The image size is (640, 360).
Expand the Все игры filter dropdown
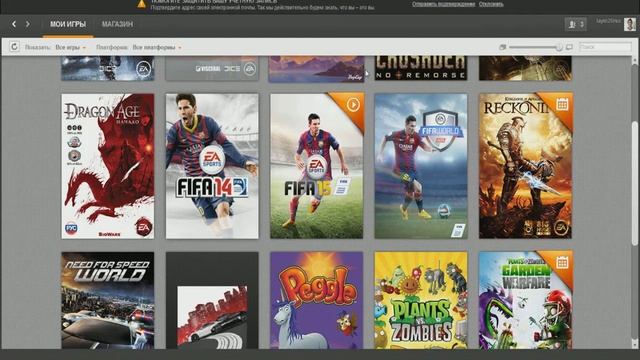tap(71, 47)
